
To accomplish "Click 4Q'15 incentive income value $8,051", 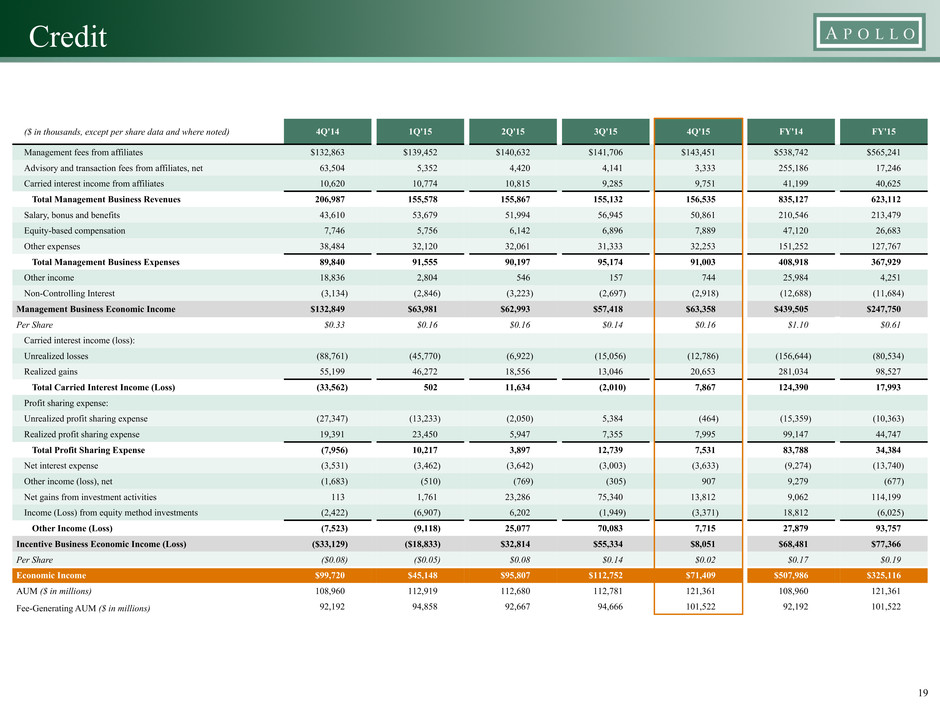I will pos(703,544).
